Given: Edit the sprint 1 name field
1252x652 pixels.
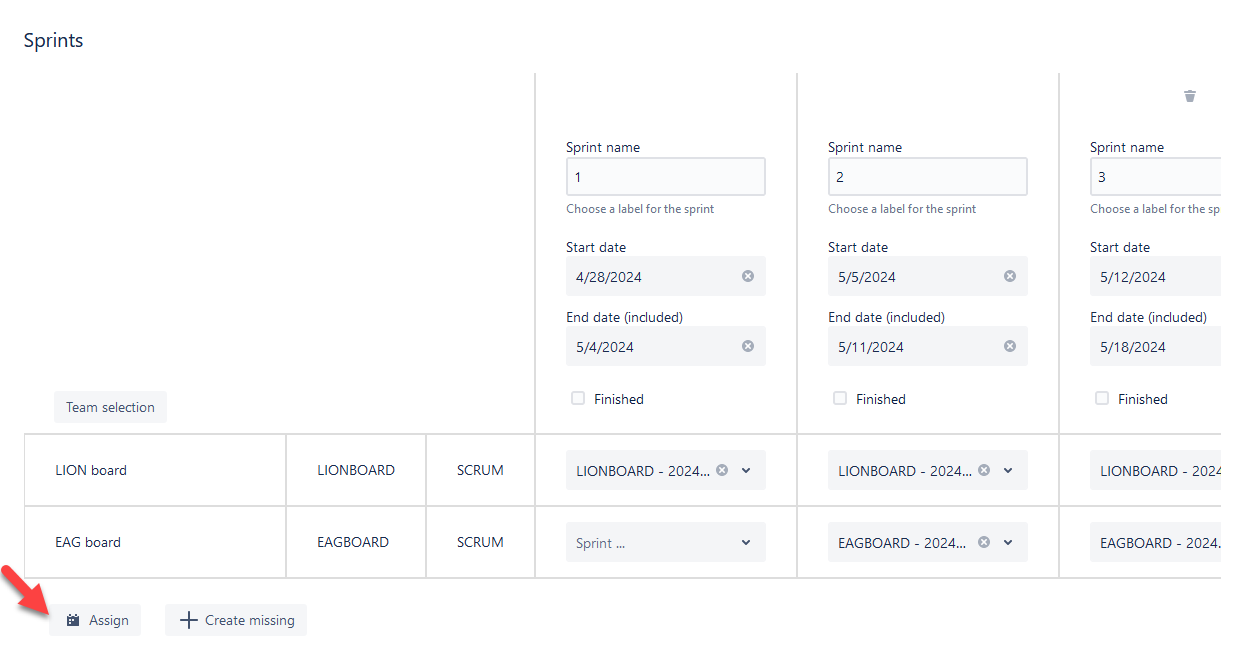Looking at the screenshot, I should (x=665, y=177).
